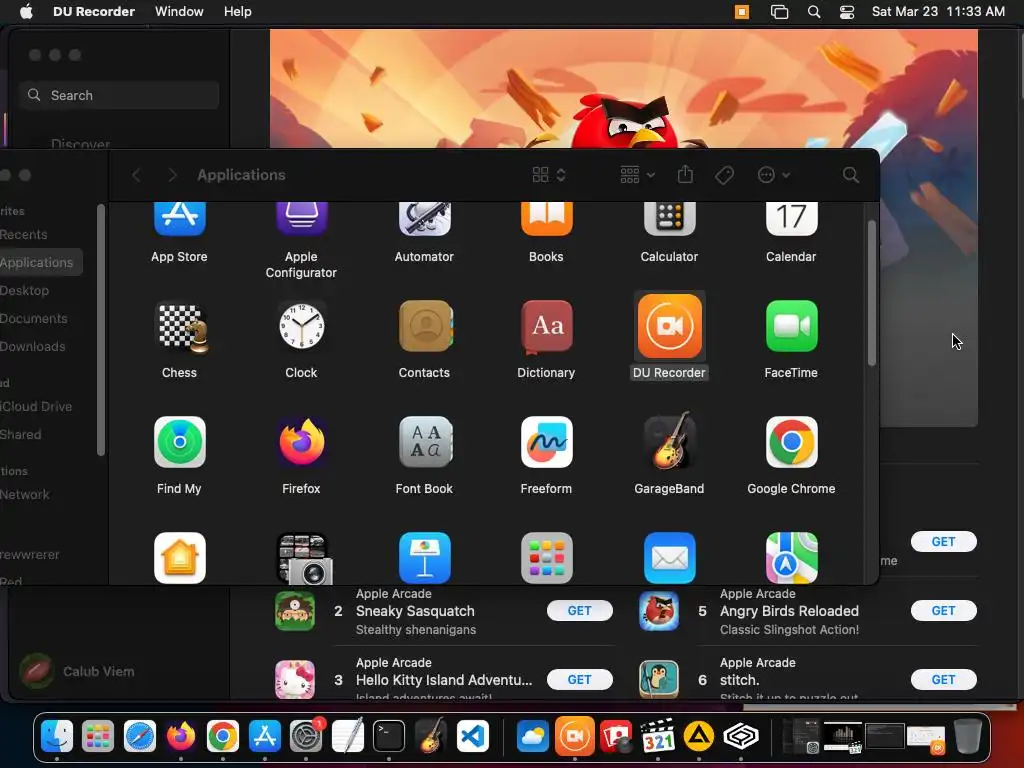Get Hello Kitty Island Adventure
The image size is (1024, 768).
579,680
